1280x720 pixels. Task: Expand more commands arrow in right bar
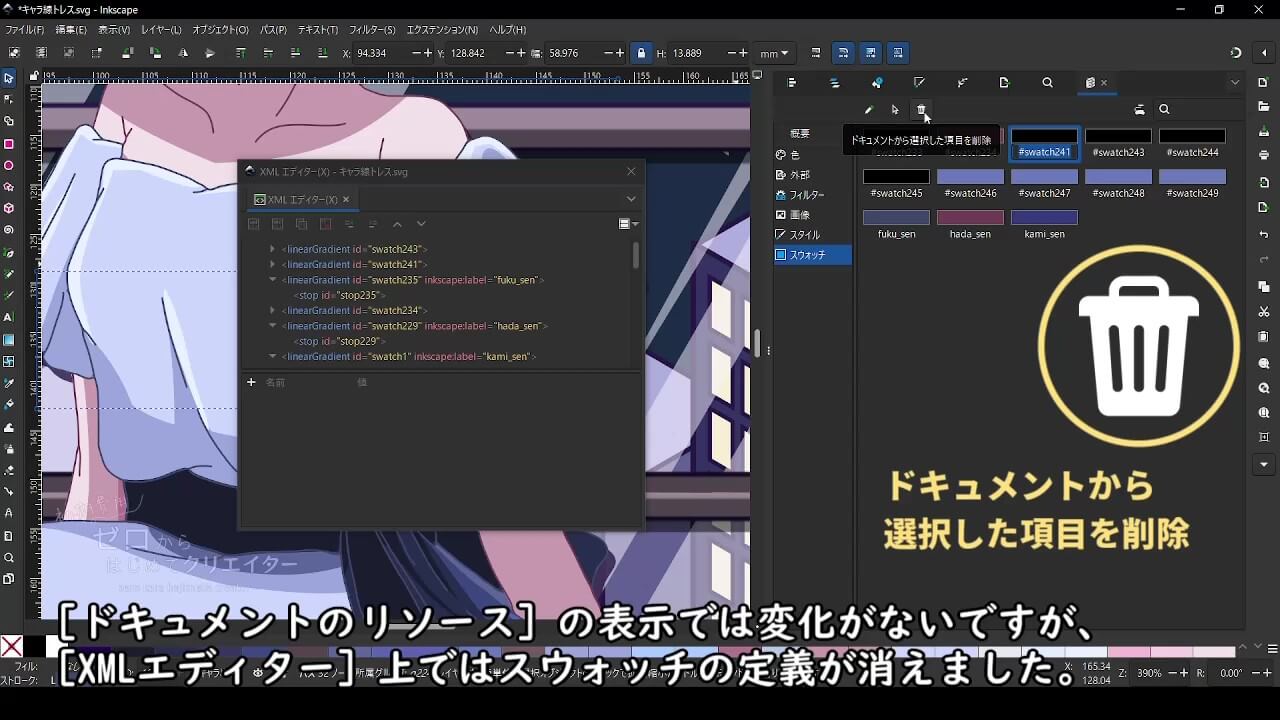[x=1264, y=464]
